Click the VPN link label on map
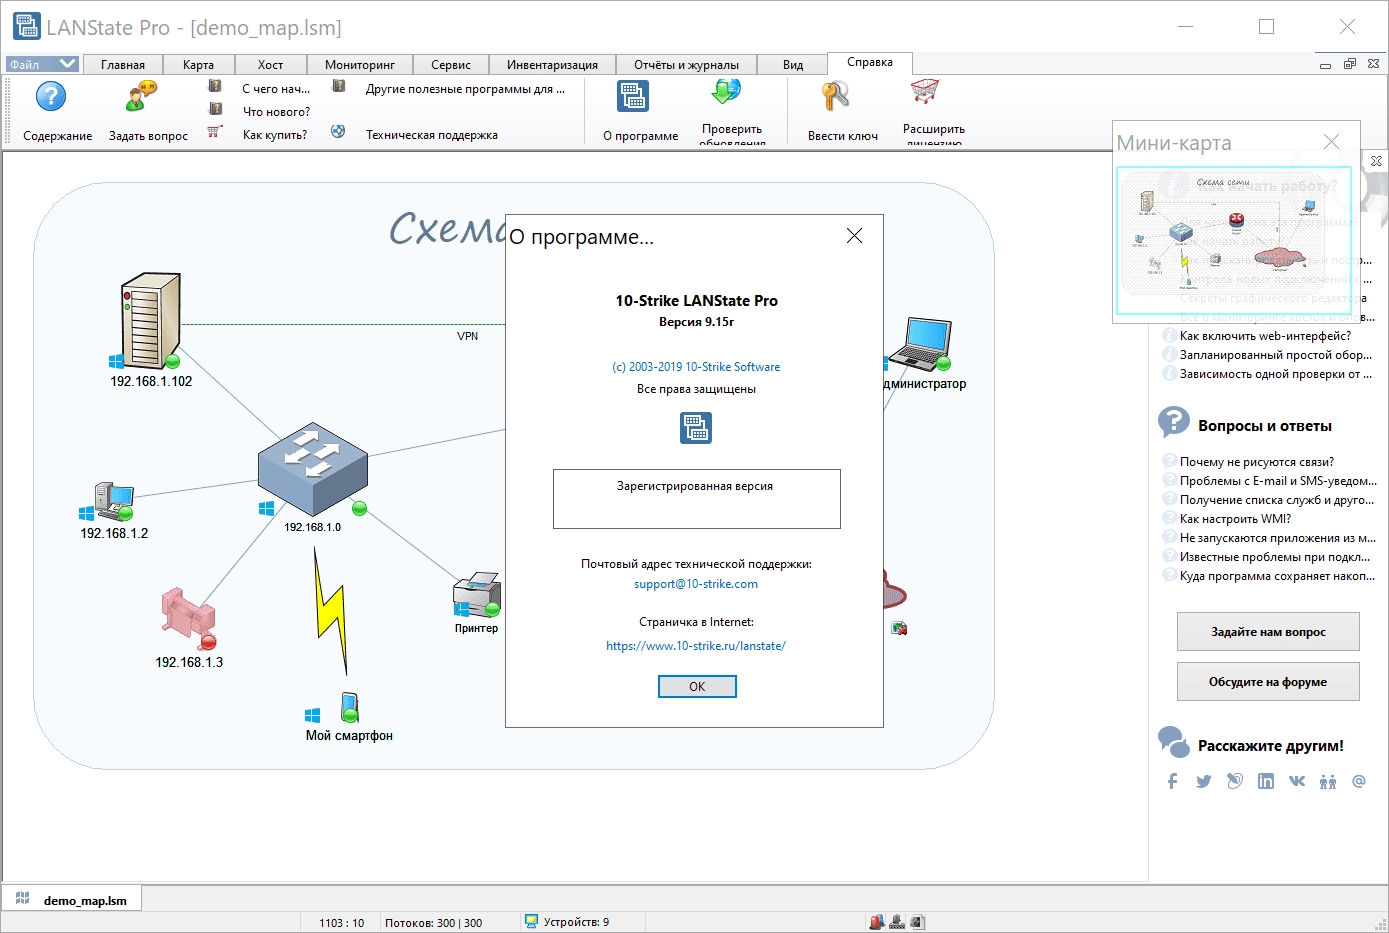The image size is (1389, 933). point(468,336)
